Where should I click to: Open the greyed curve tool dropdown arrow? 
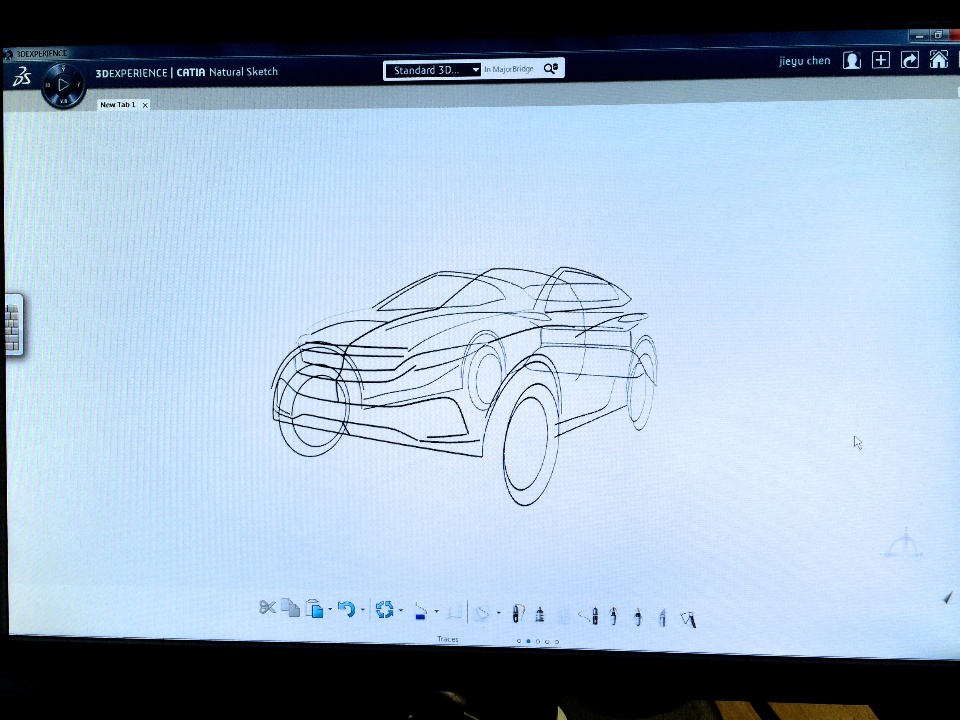click(499, 613)
